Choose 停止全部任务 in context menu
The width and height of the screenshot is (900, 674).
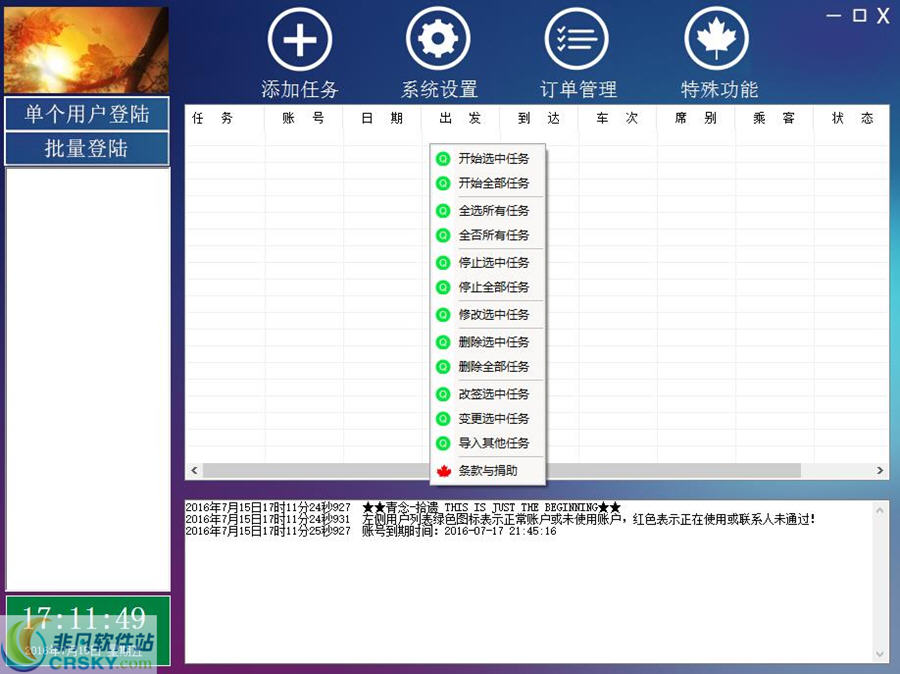click(x=494, y=287)
